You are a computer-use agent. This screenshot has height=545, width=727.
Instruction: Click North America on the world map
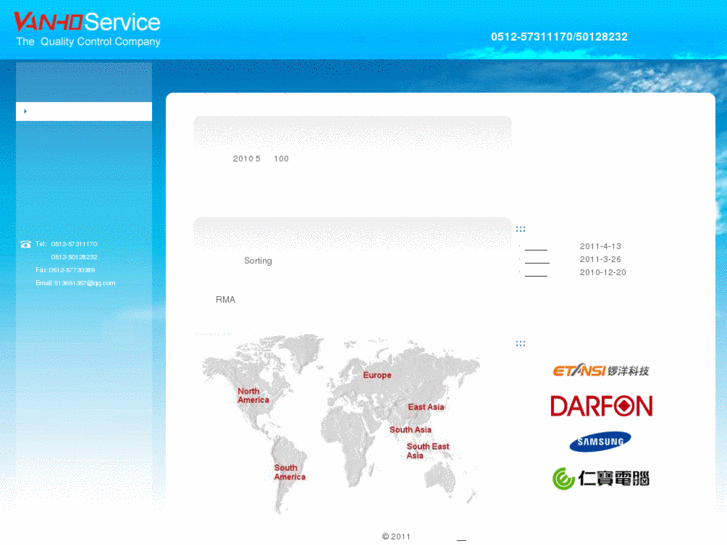253,396
